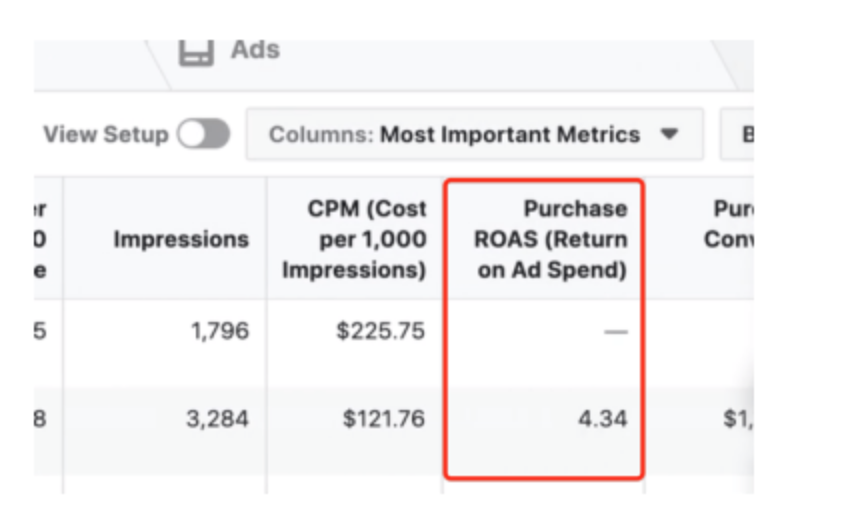This screenshot has width=856, height=516.
Task: Select the $225.75 CPM cell
Action: point(384,331)
